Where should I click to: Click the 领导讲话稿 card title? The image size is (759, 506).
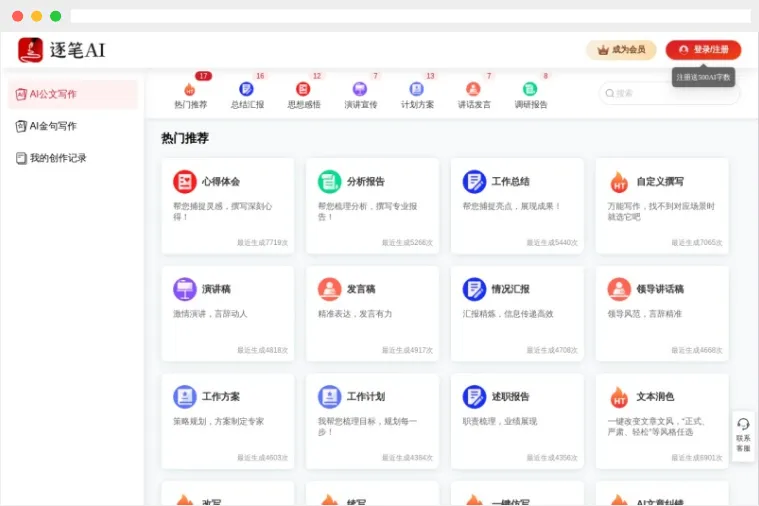tap(660, 289)
